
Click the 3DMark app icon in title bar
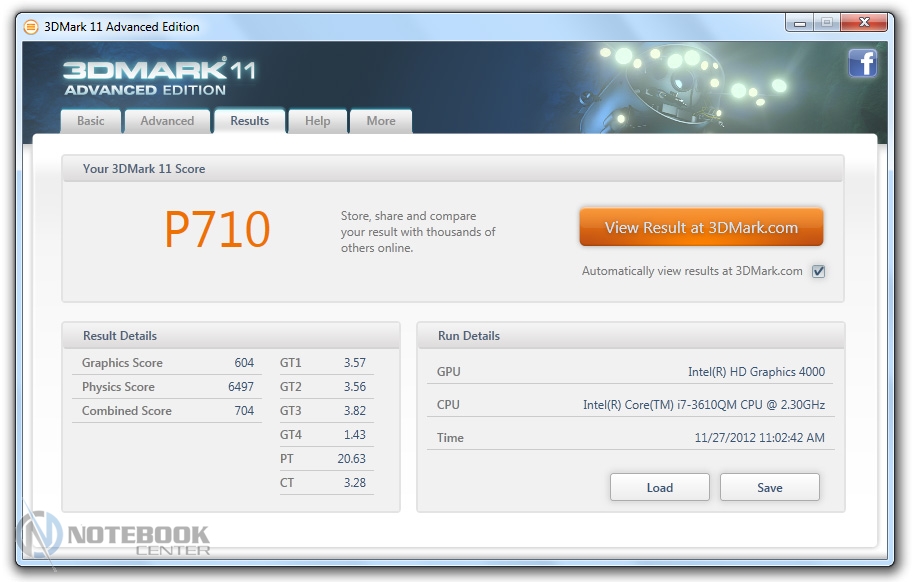click(x=31, y=26)
